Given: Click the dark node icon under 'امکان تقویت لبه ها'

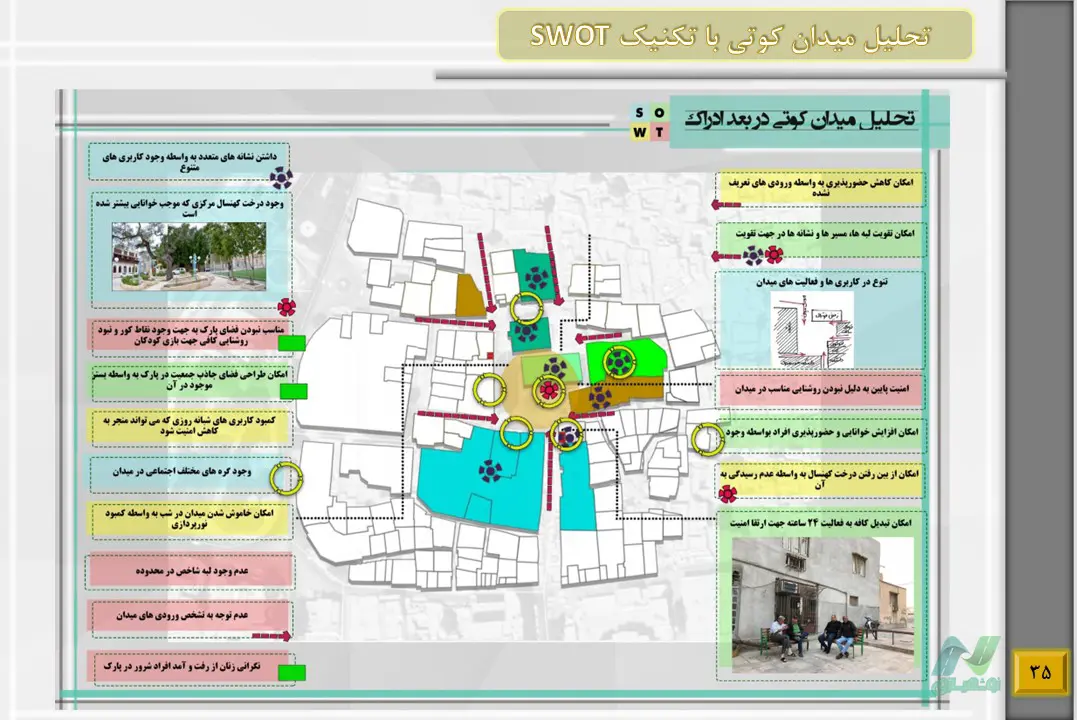Looking at the screenshot, I should pos(753,256).
